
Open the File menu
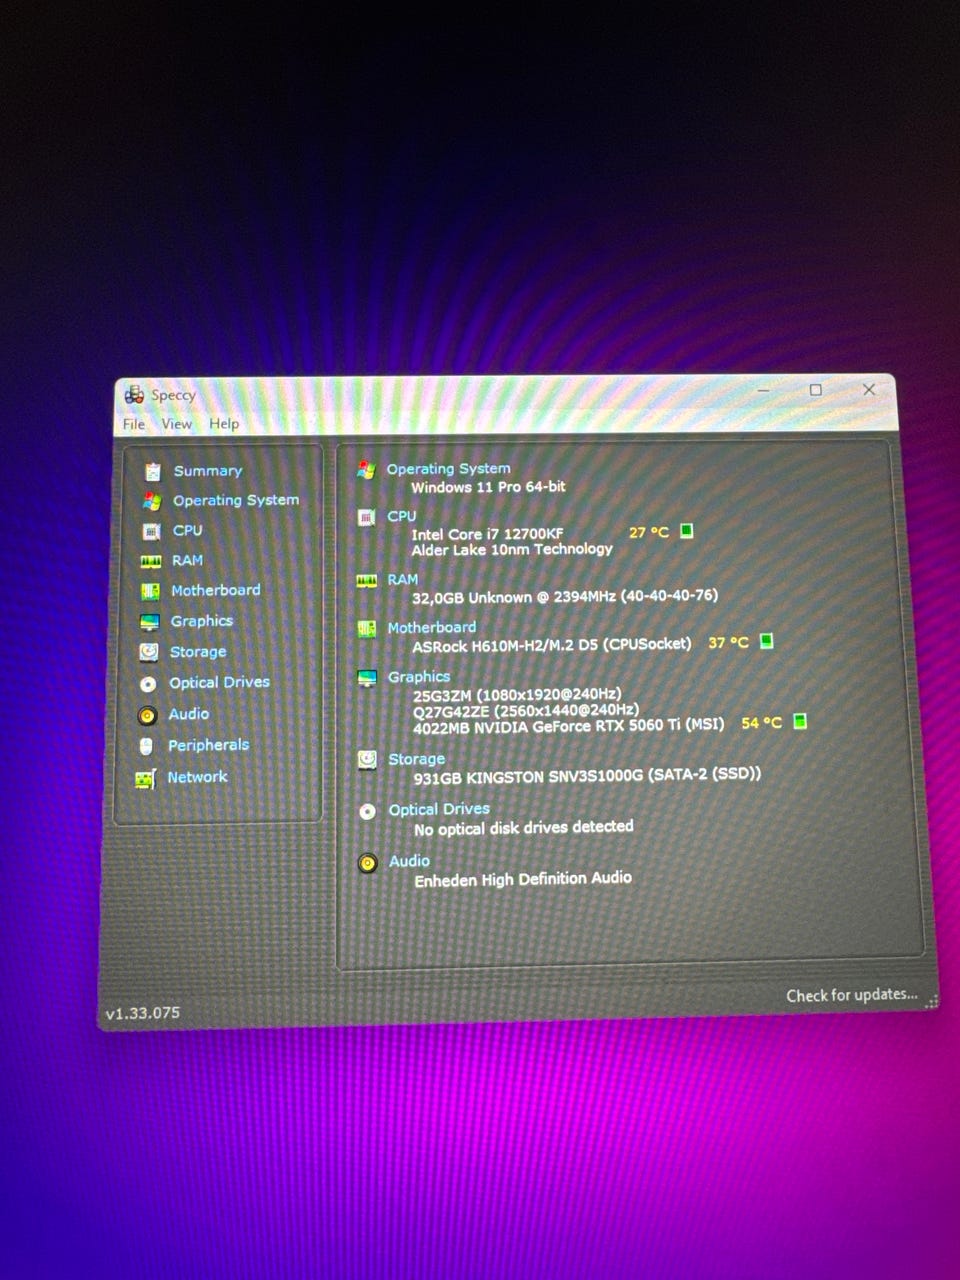134,424
